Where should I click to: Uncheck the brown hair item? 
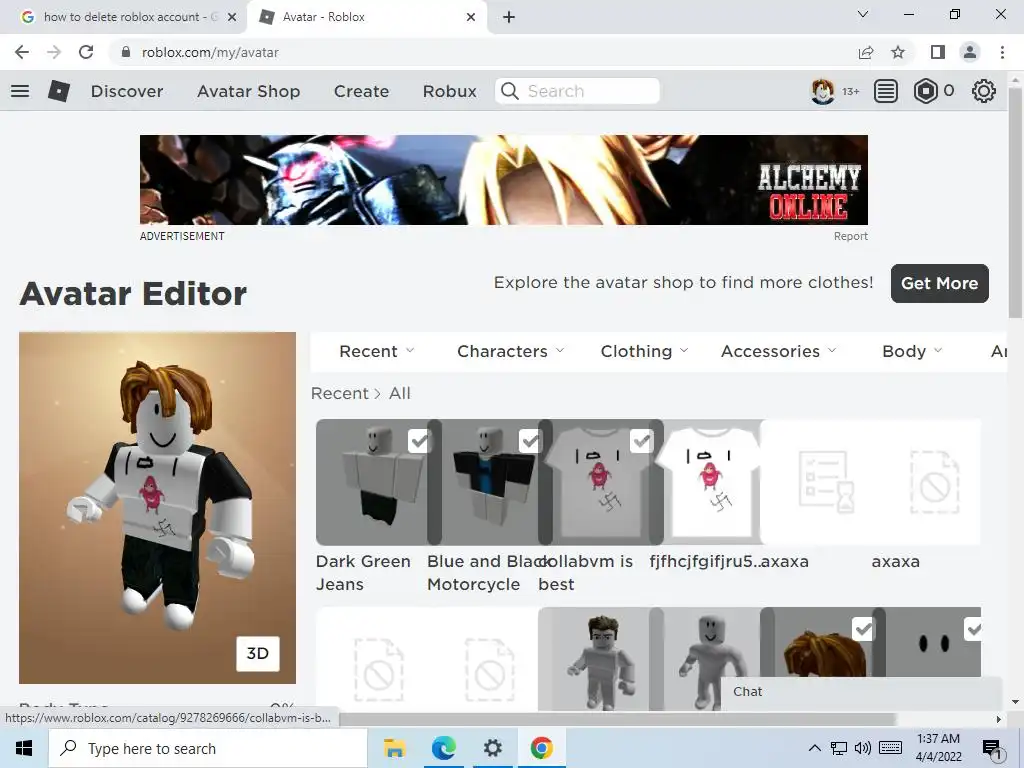pos(863,630)
